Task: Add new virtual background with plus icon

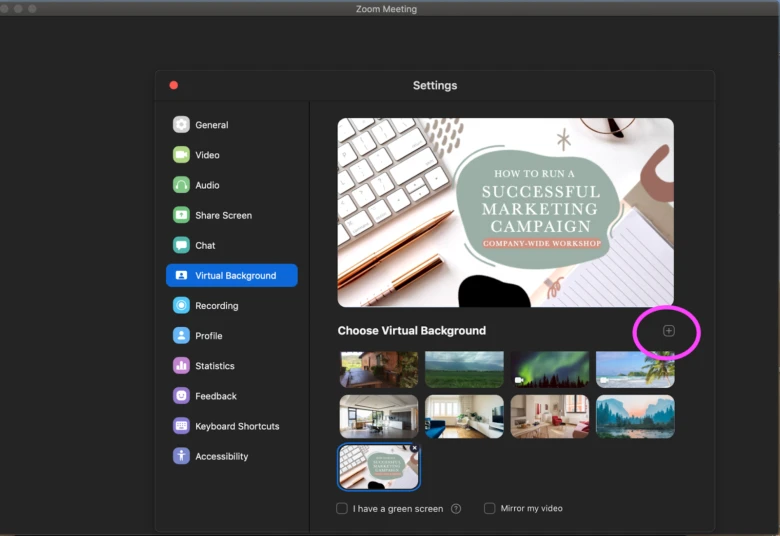Action: coord(669,331)
